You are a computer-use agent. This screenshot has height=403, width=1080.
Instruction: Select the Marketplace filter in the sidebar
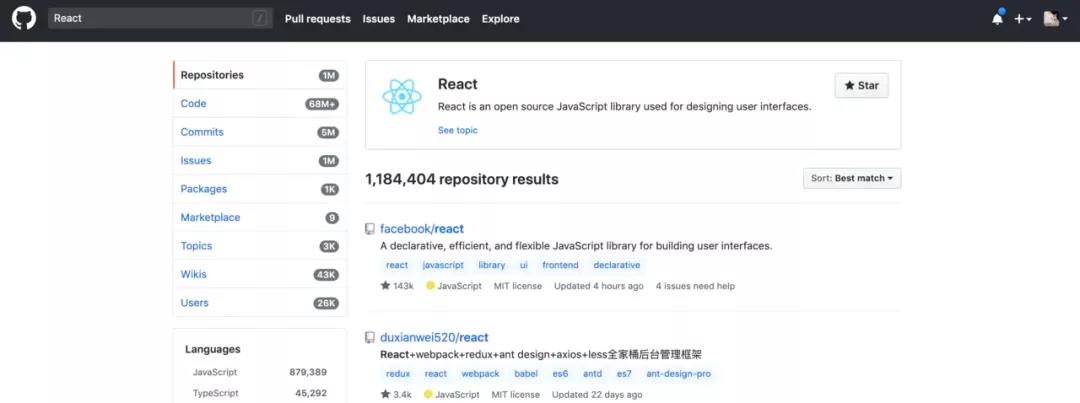pos(260,217)
